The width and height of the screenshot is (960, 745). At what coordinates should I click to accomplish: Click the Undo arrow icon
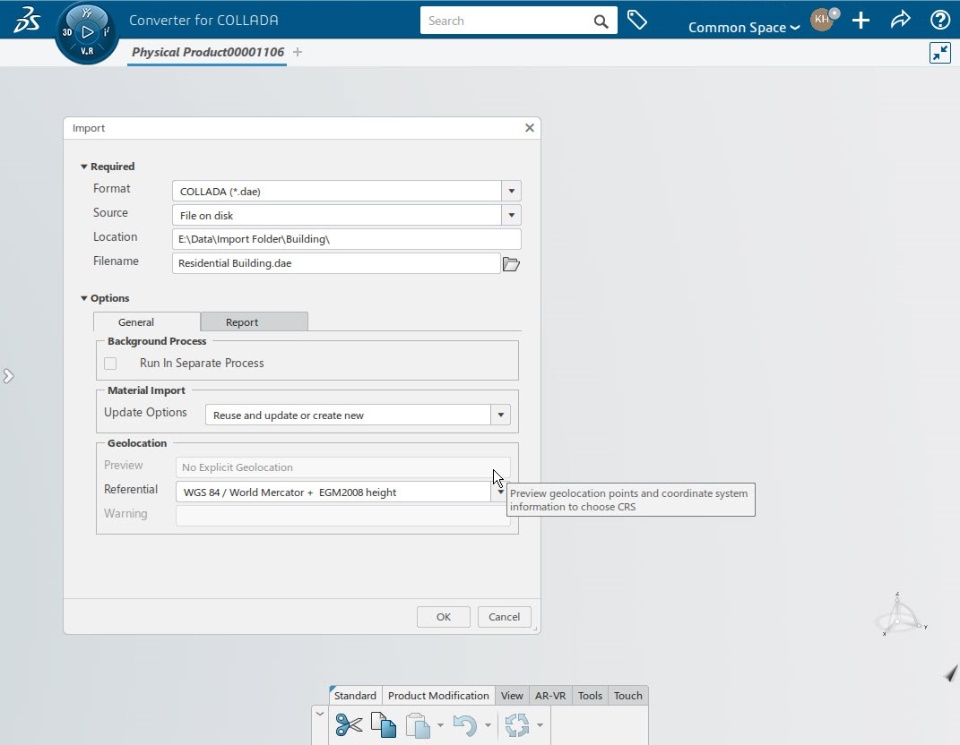click(x=465, y=725)
